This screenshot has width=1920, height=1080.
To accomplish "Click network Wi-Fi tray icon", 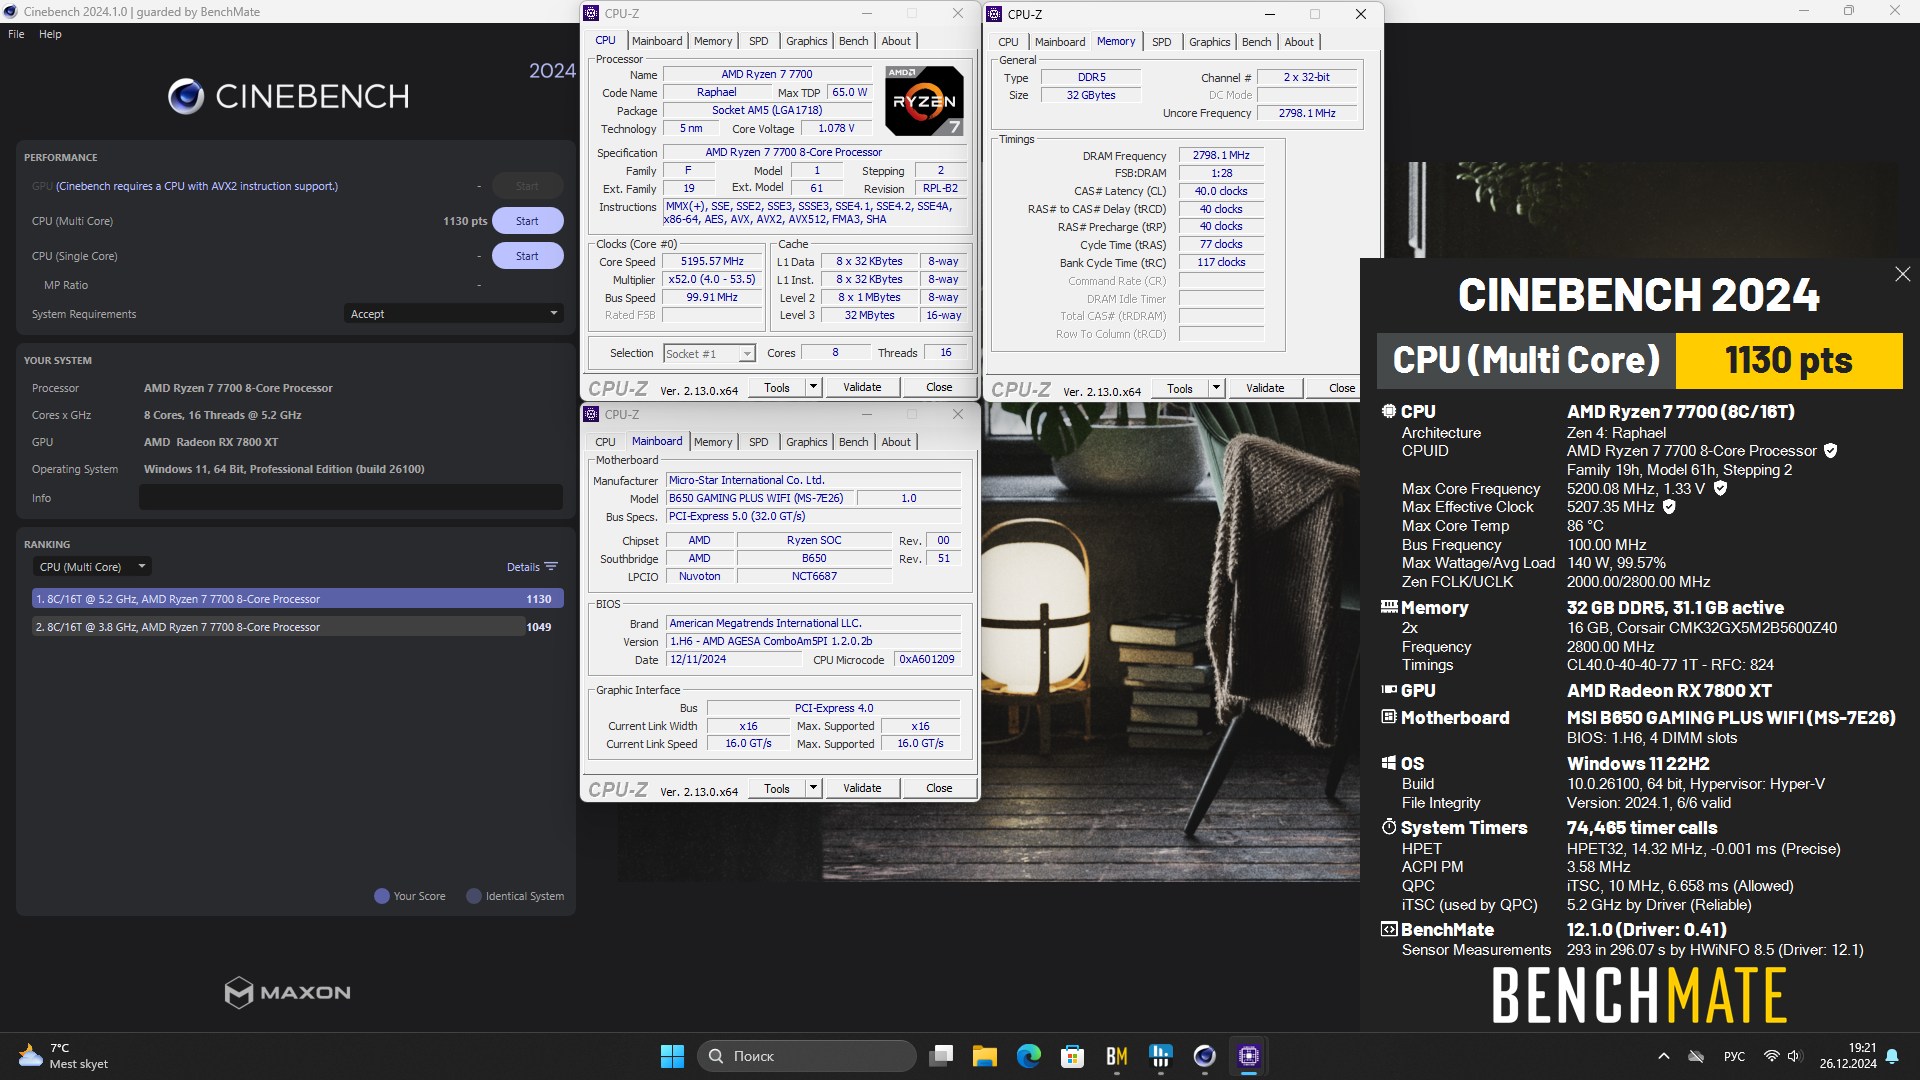I will (x=1771, y=1056).
